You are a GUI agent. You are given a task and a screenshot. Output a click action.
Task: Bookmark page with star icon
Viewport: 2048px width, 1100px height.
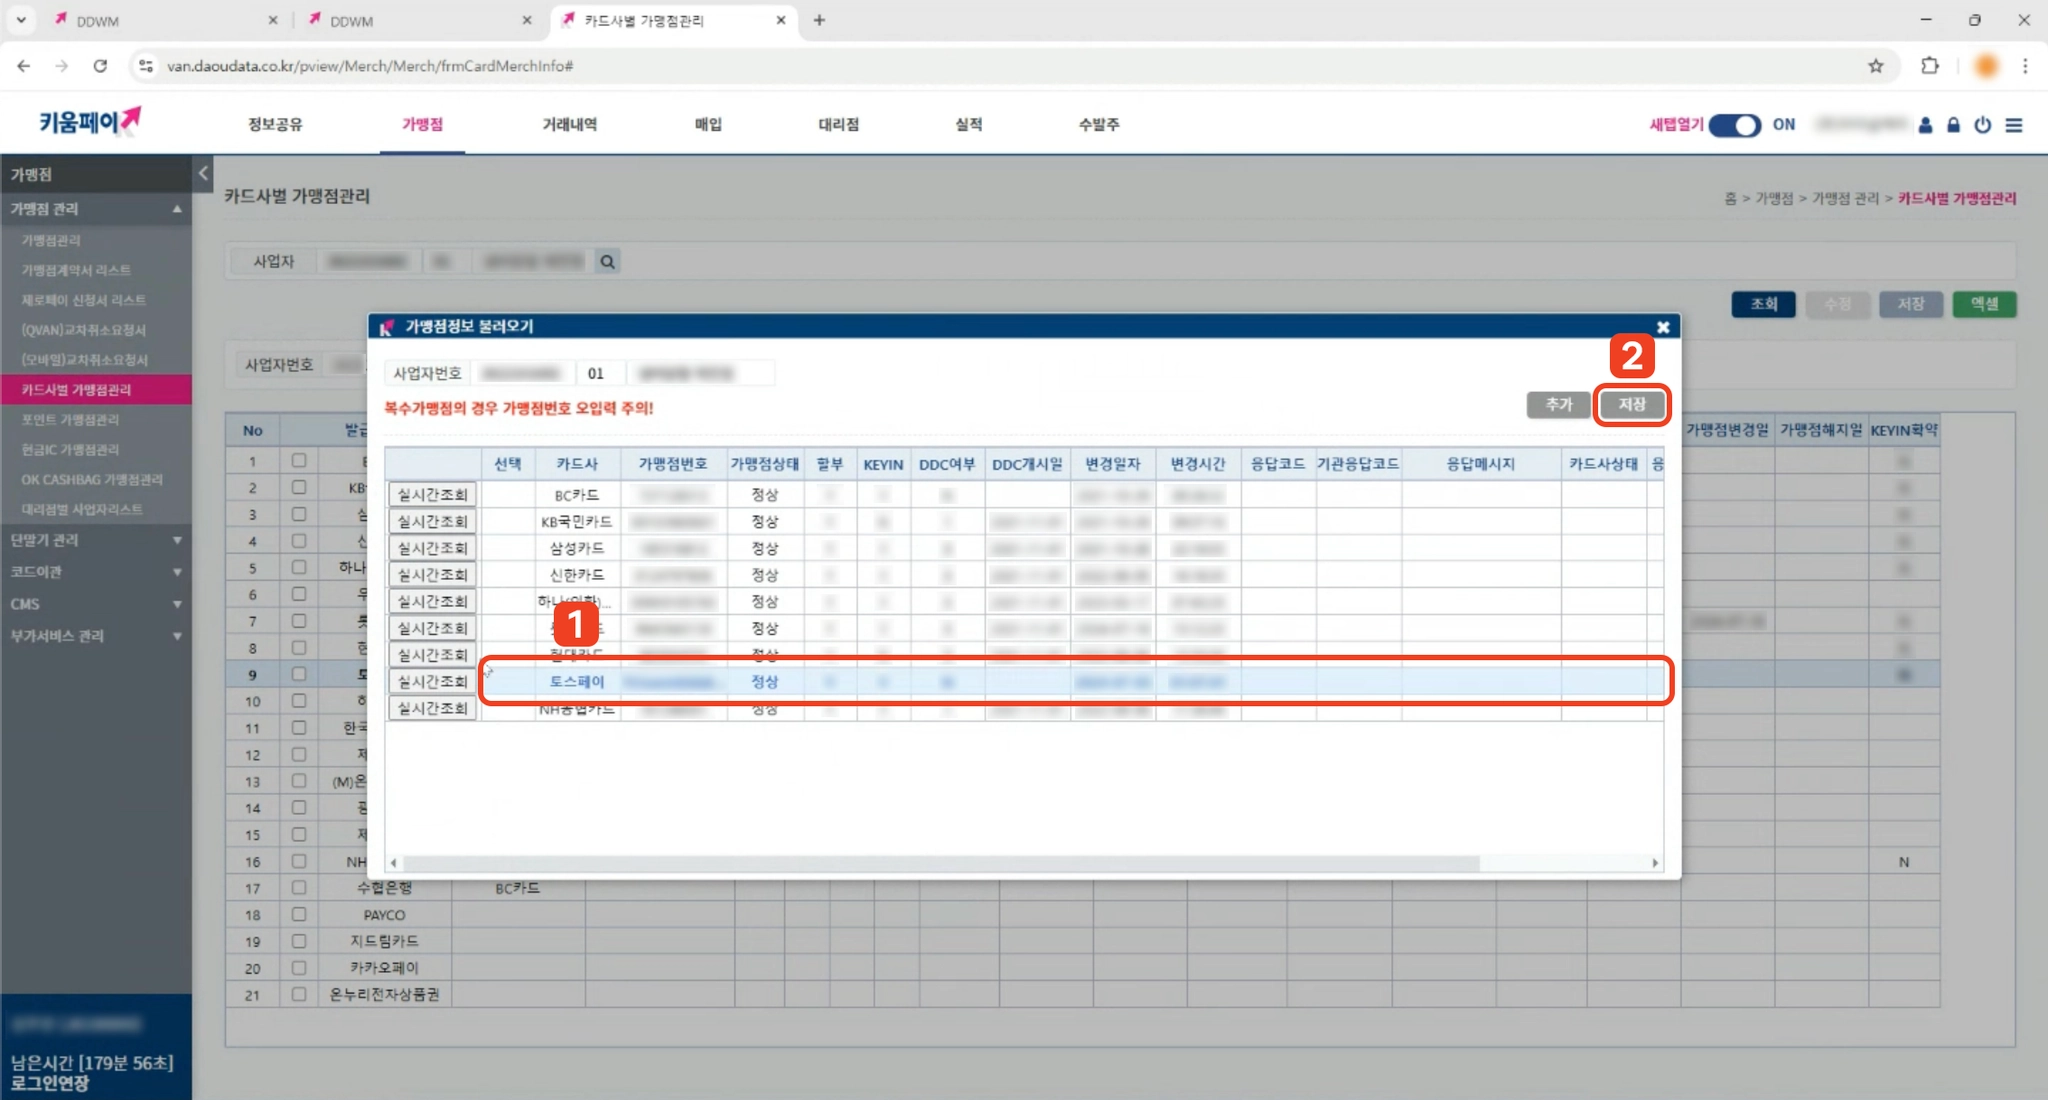point(1875,66)
